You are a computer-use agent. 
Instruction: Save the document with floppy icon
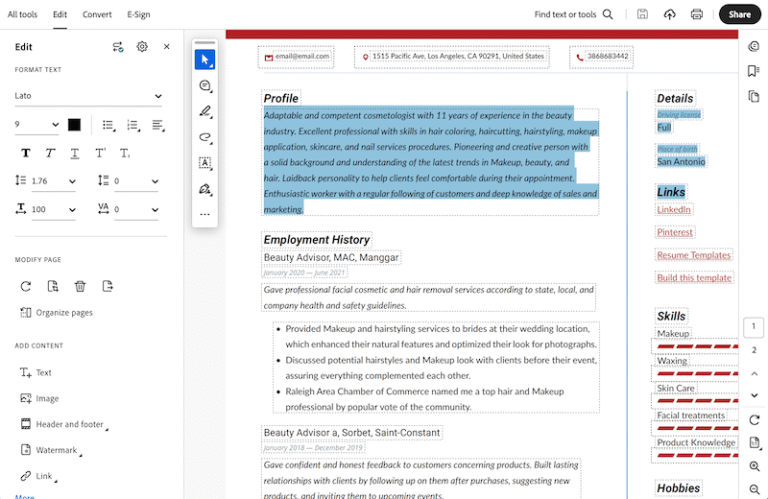click(x=642, y=14)
